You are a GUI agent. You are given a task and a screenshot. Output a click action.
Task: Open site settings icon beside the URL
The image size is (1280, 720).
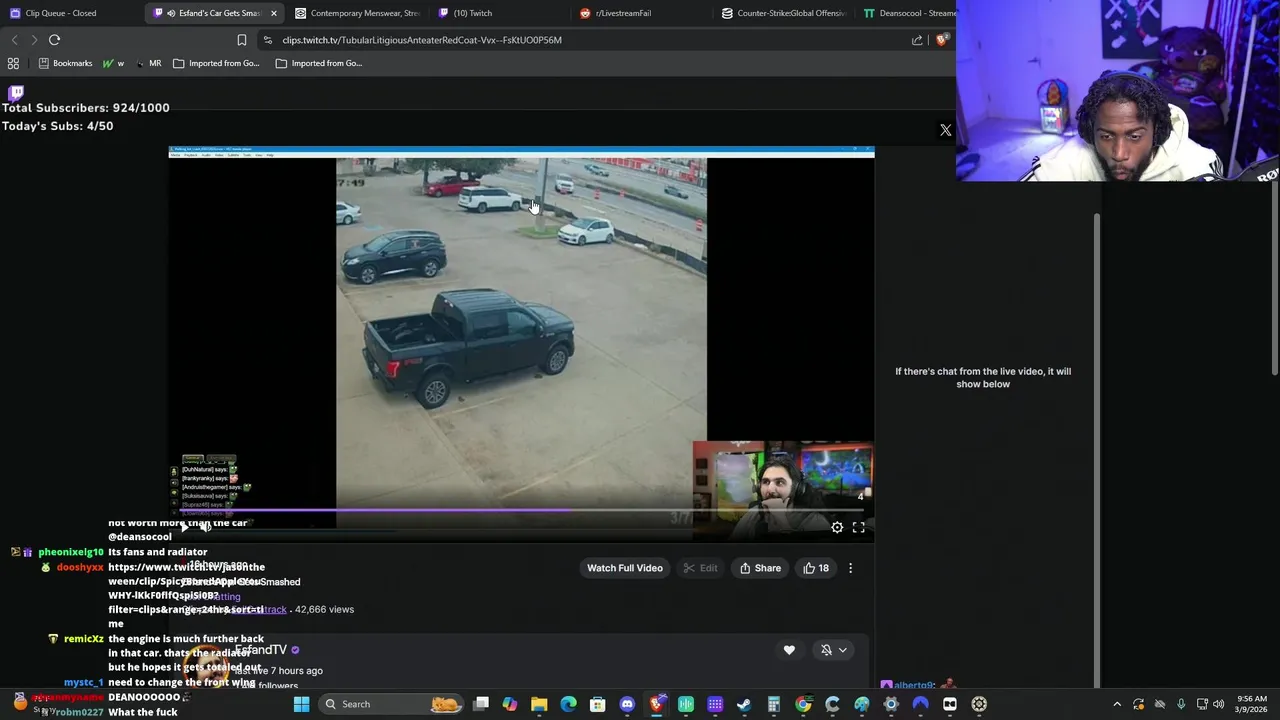[267, 40]
